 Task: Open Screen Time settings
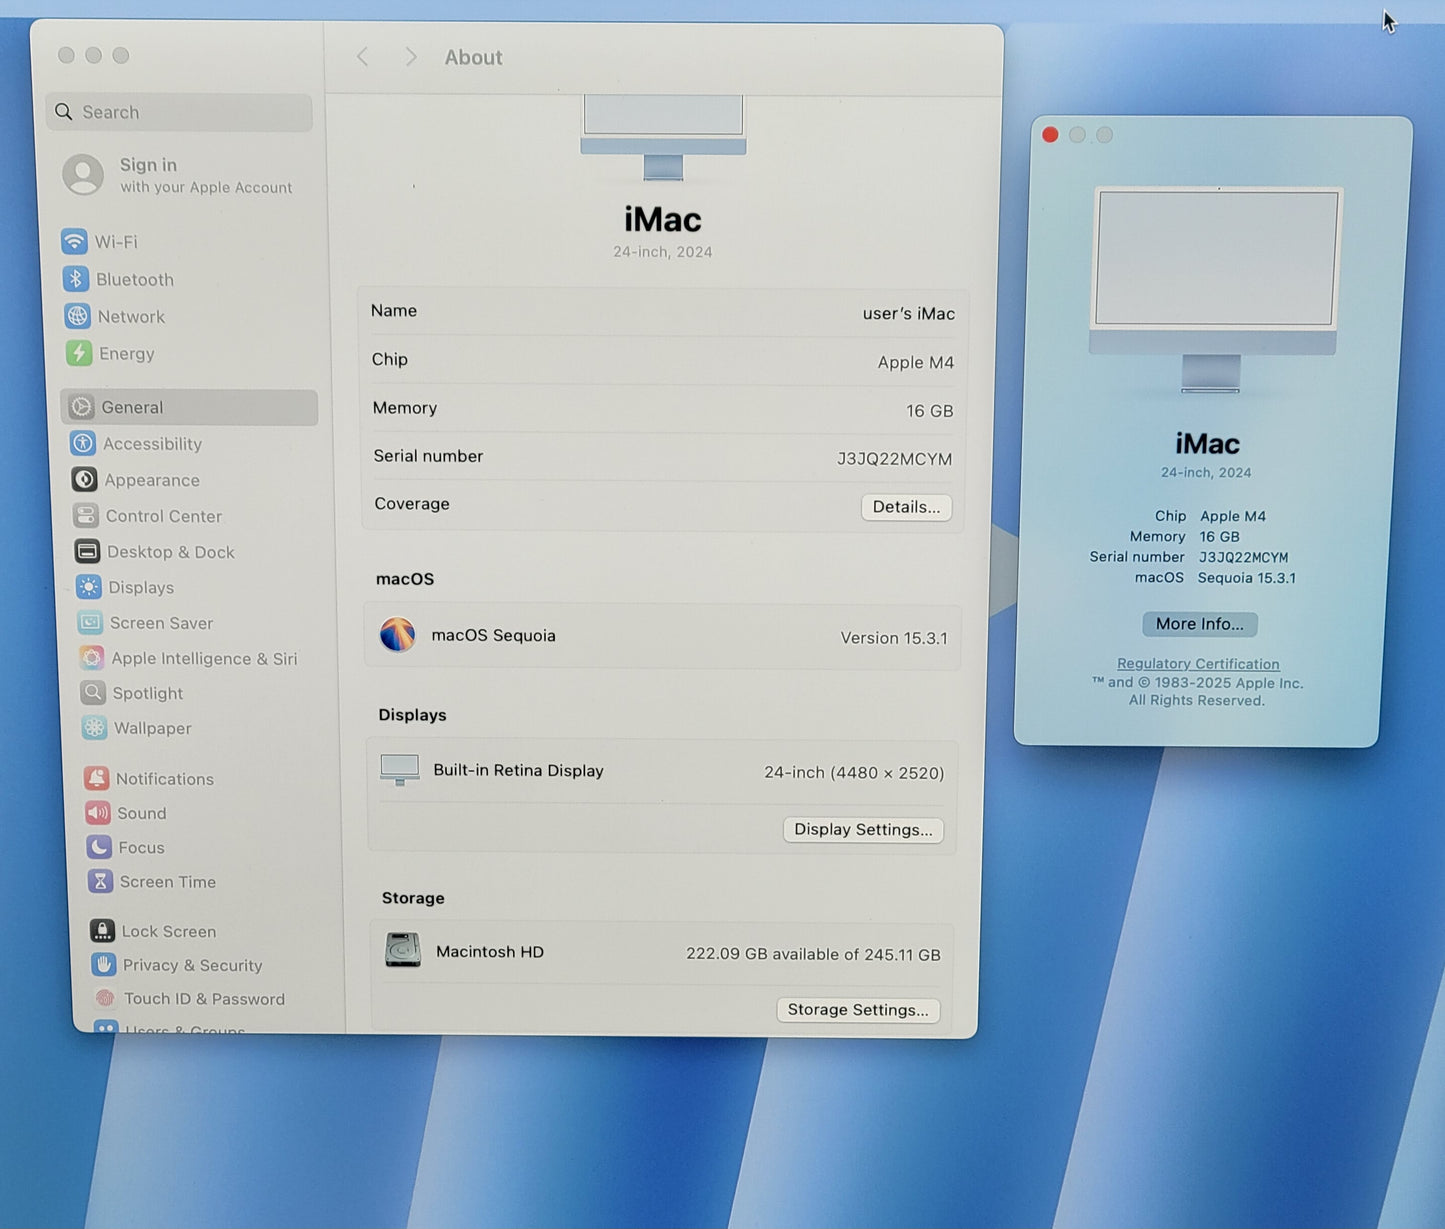tap(100, 881)
